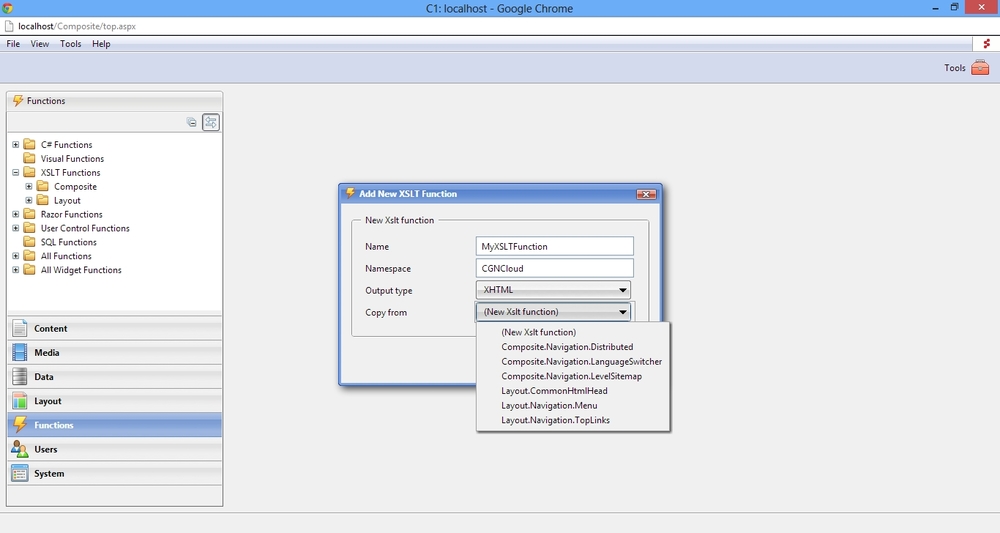The width and height of the screenshot is (1000, 533).
Task: Click the Users perspective people icon
Action: coord(20,449)
